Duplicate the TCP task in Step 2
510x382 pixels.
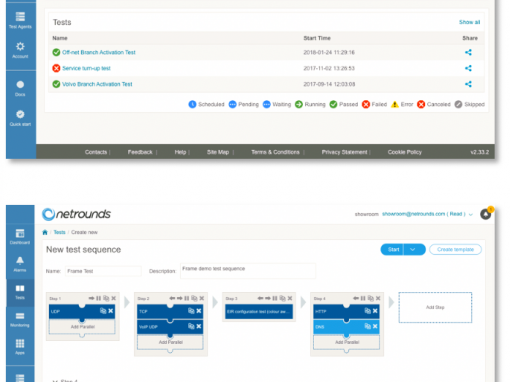coord(191,311)
